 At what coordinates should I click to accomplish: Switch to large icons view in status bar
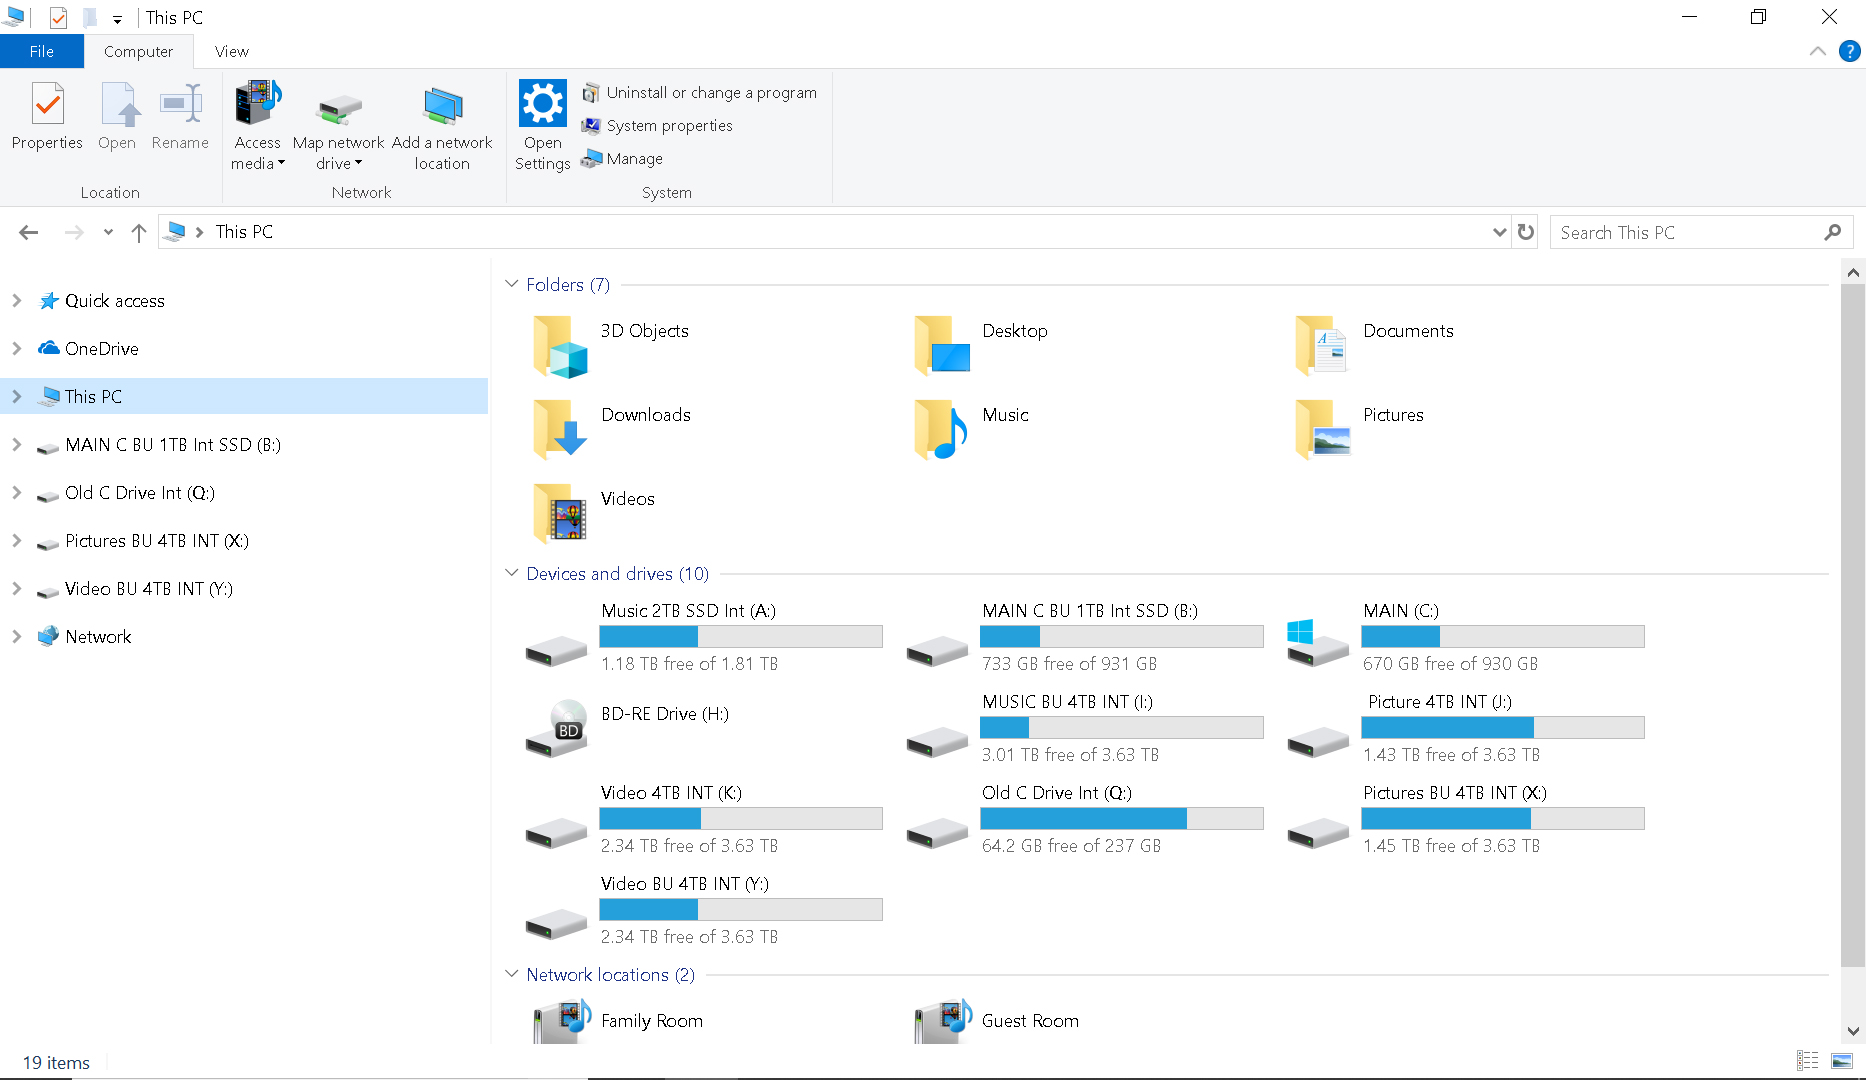pyautogui.click(x=1842, y=1061)
